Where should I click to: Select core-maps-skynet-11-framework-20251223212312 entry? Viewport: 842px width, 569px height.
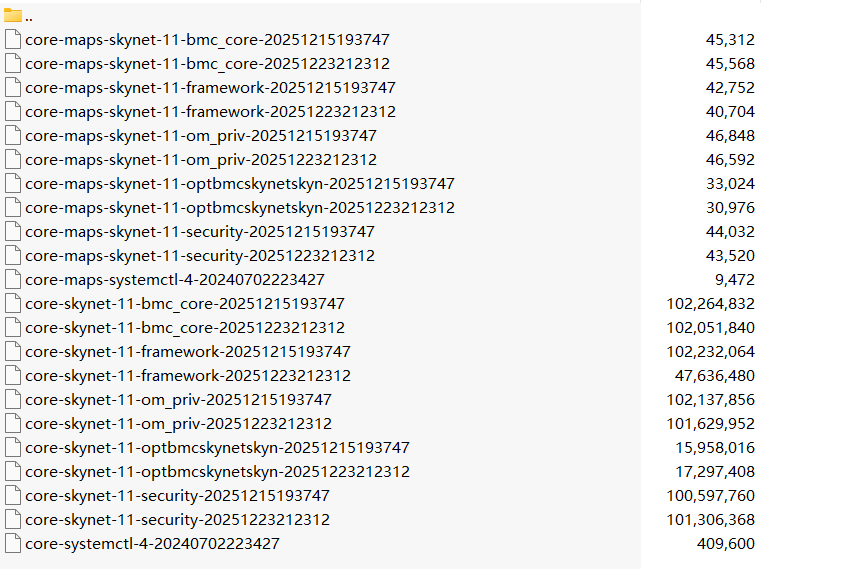click(x=210, y=112)
